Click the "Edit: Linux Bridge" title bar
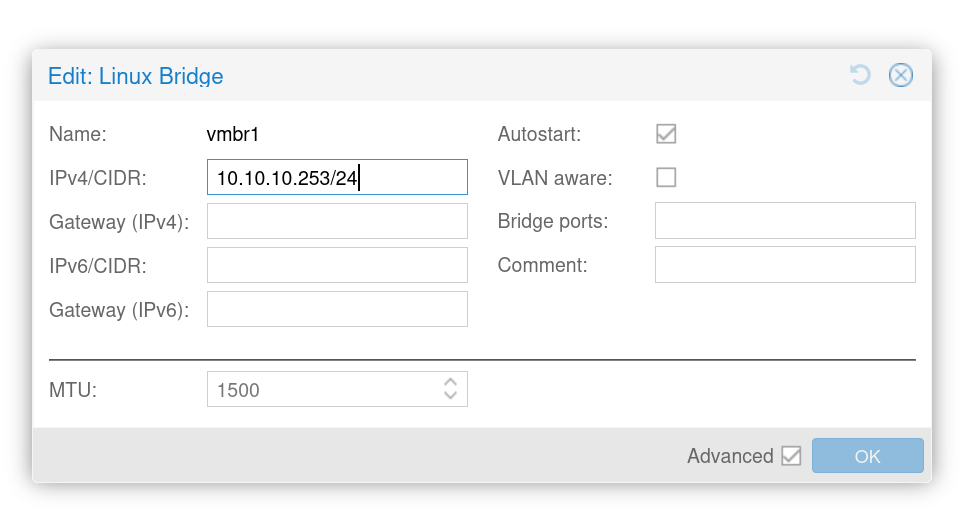Image resolution: width=970 pixels, height=530 pixels. 400,76
